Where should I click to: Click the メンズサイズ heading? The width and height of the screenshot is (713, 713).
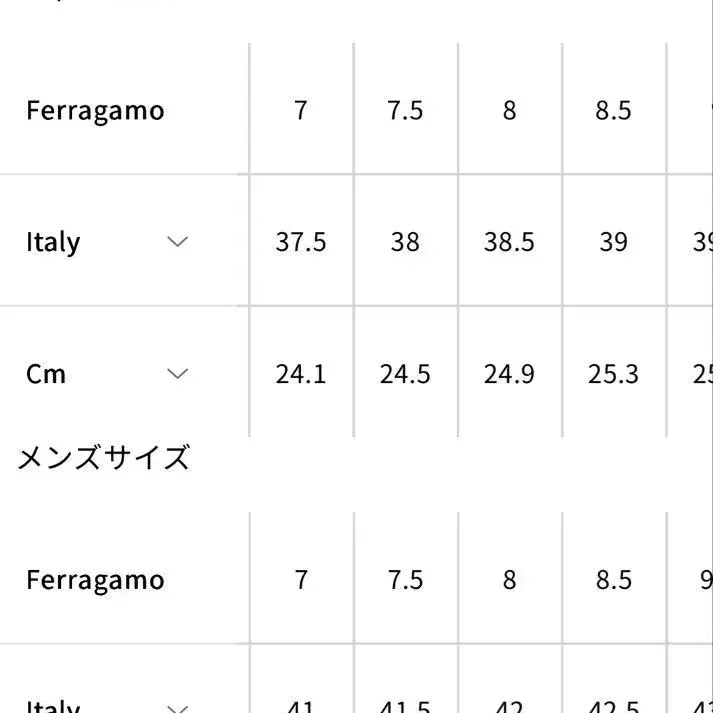coord(104,458)
